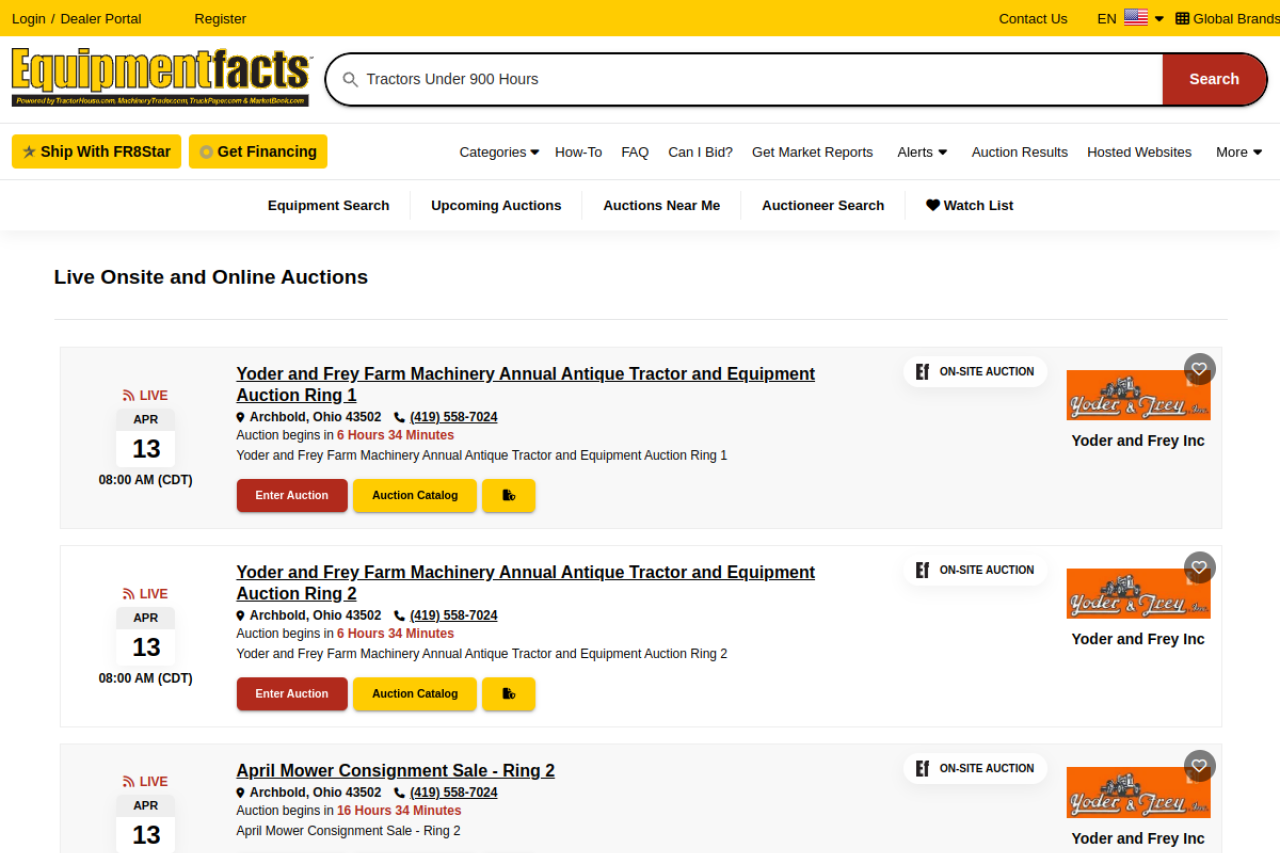This screenshot has height=853, width=1280.
Task: Click Ship With FR8Star button
Action: (x=96, y=152)
